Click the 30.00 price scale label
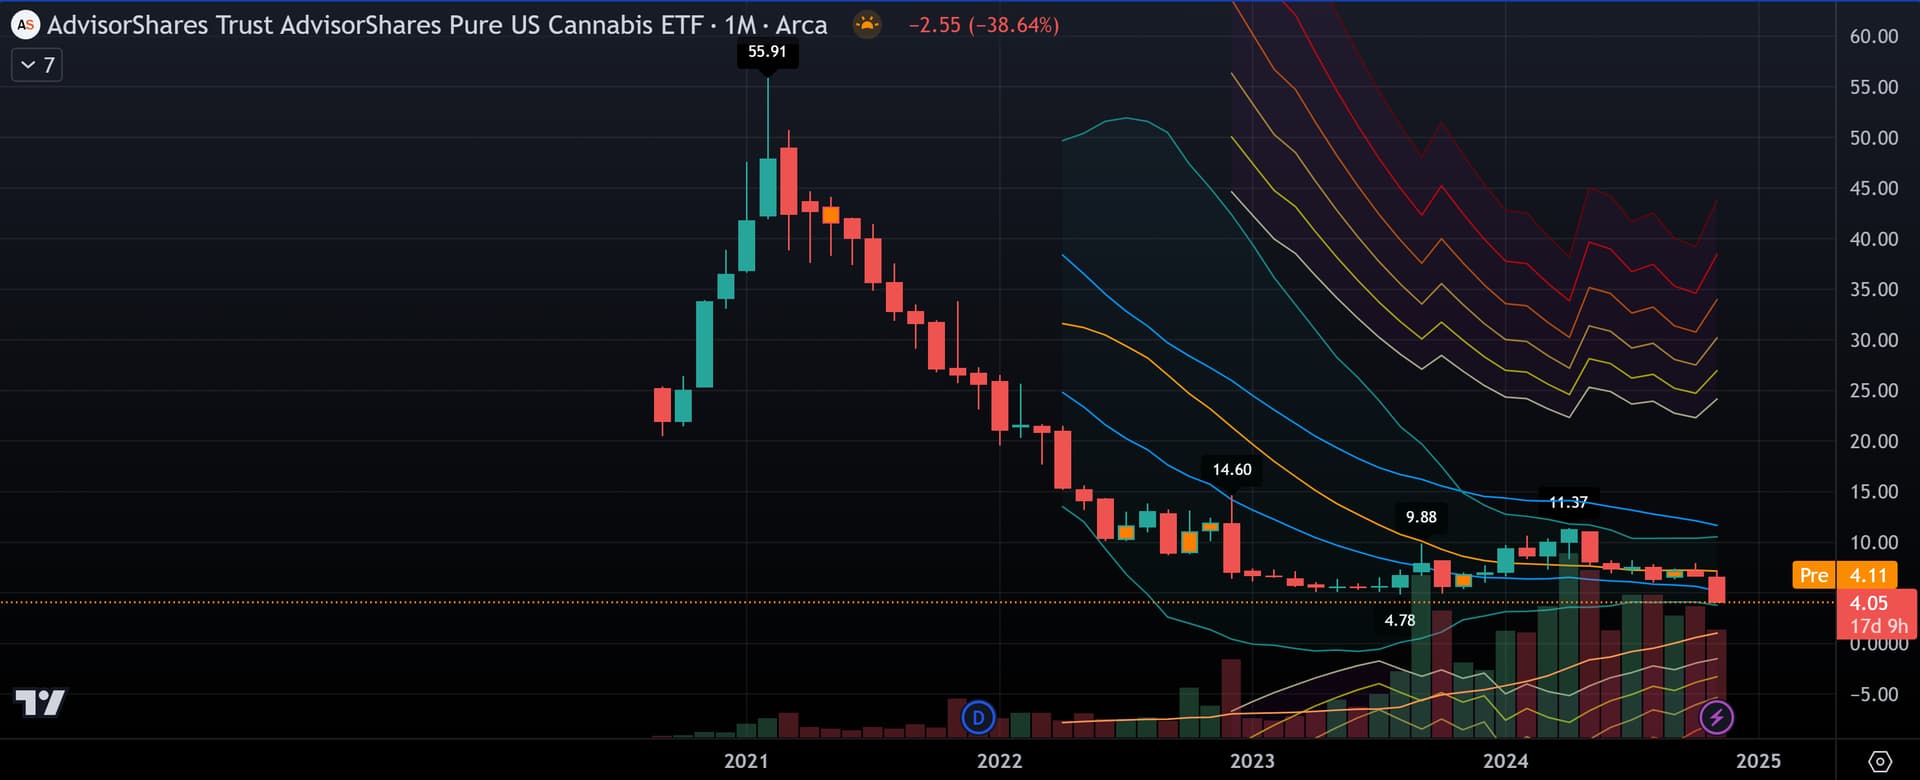 (1873, 340)
